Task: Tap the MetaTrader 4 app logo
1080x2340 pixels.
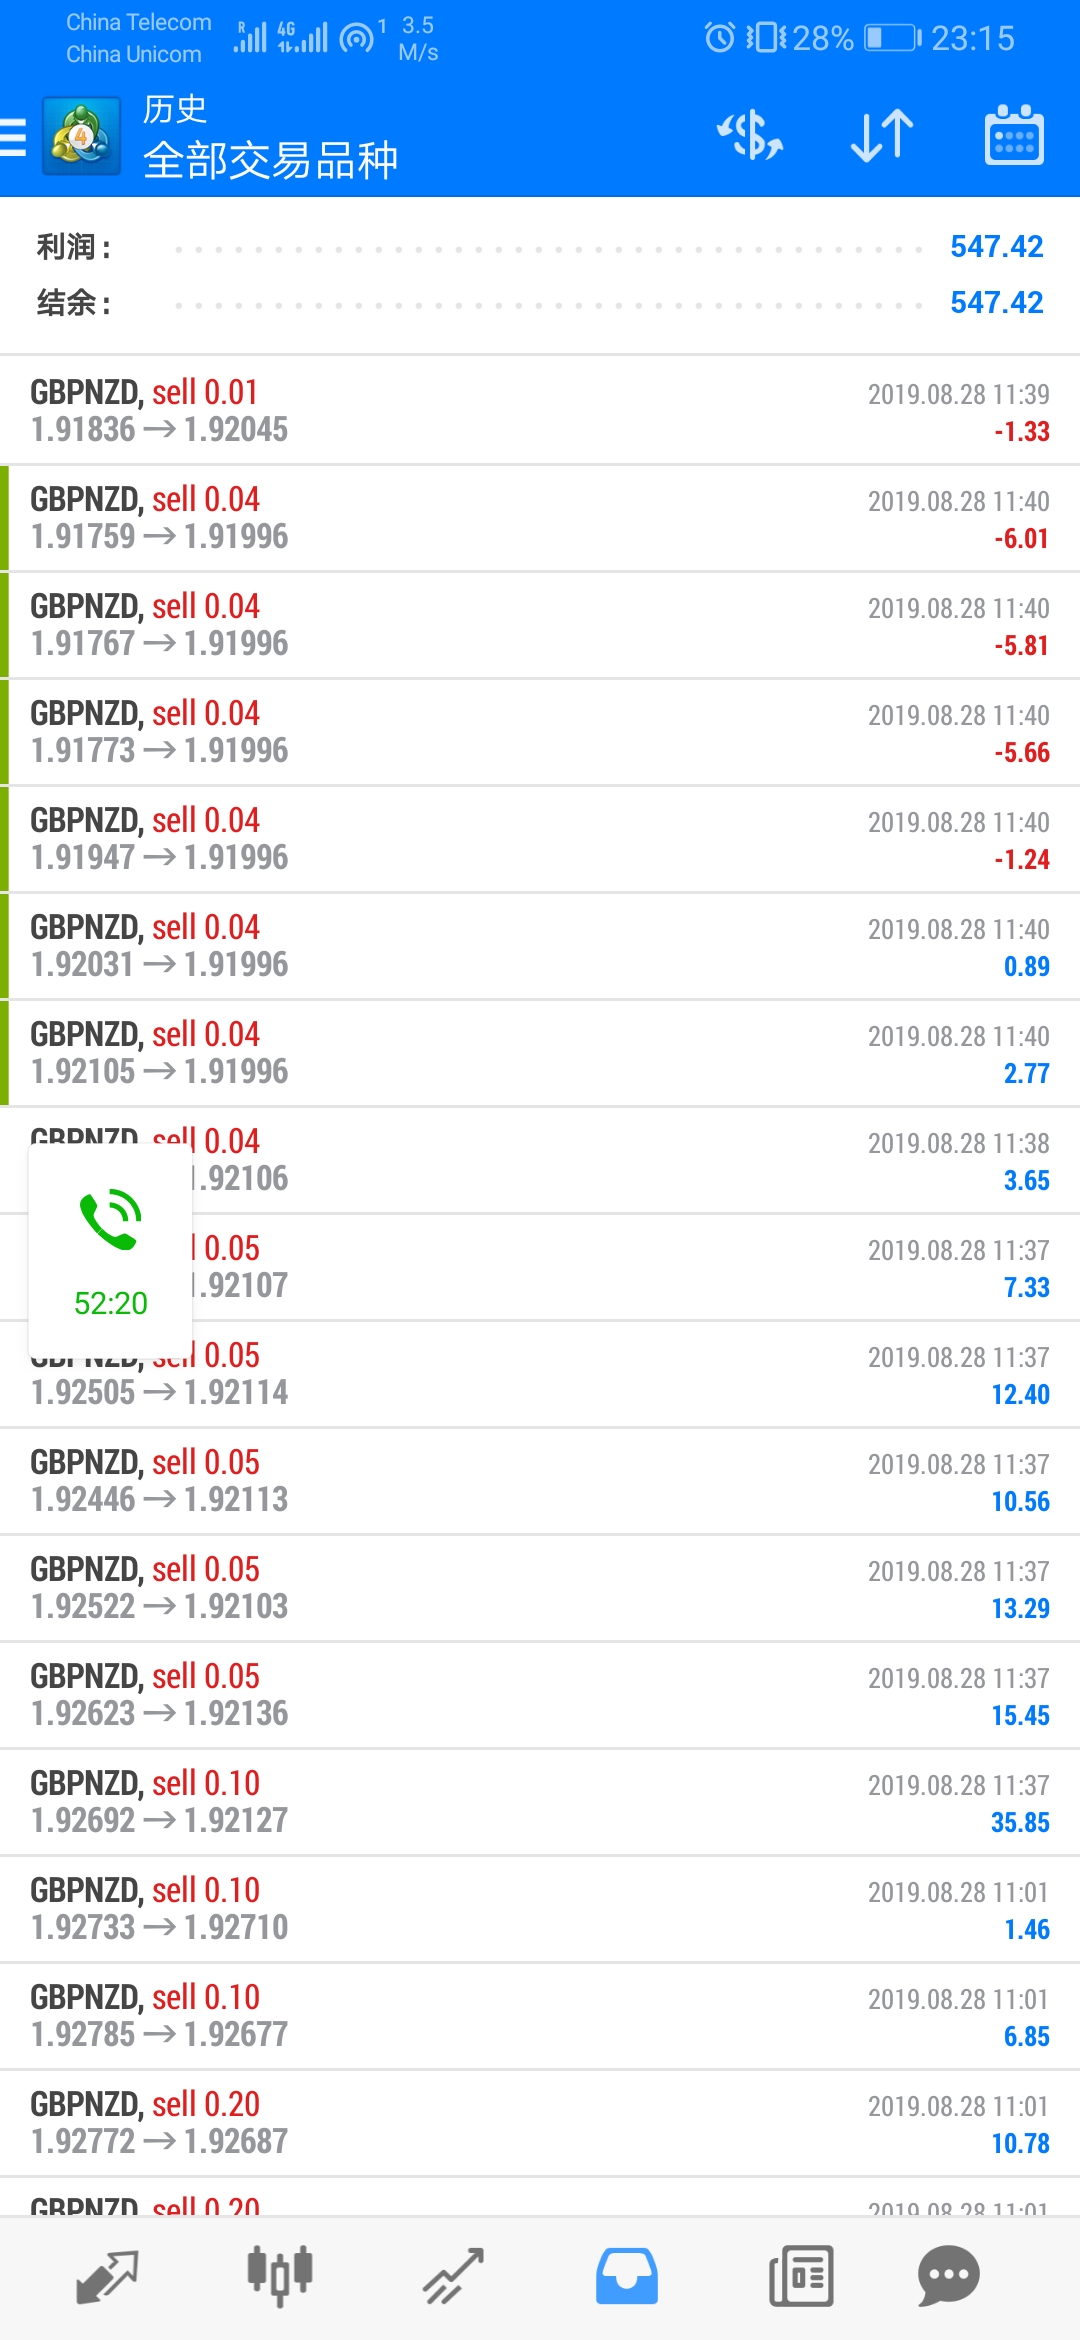Action: [x=82, y=136]
